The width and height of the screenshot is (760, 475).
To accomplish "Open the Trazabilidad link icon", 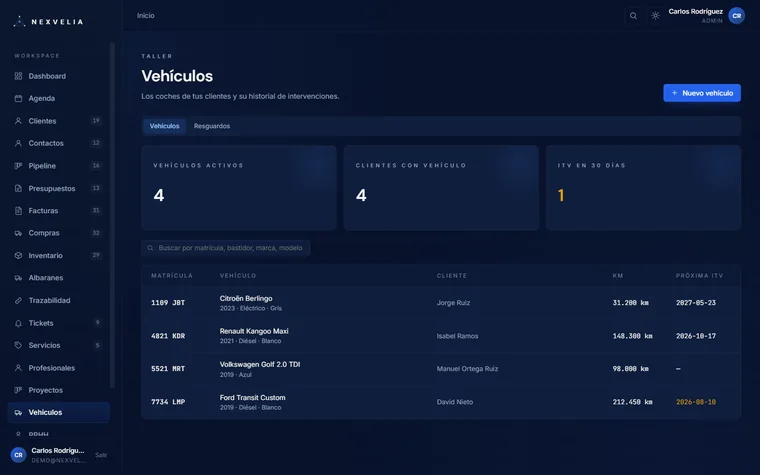I will point(18,301).
